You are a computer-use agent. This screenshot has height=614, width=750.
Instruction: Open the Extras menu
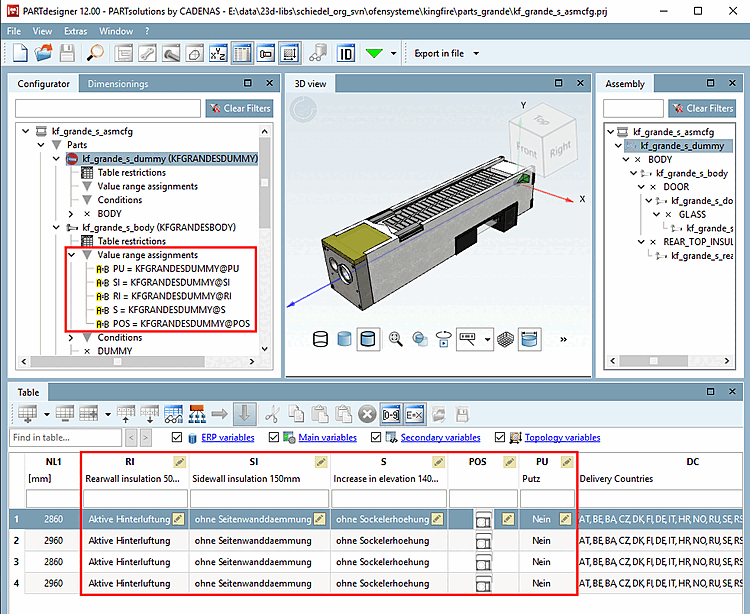pyautogui.click(x=75, y=31)
